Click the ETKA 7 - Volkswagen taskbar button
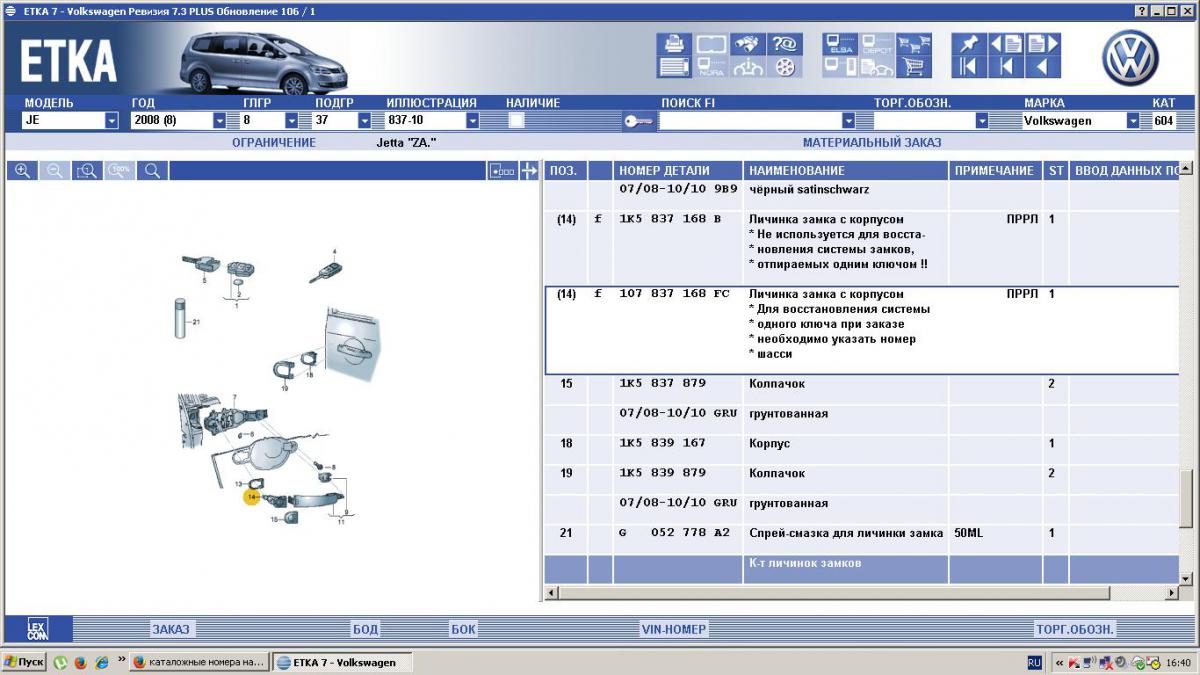1200x675 pixels. [x=342, y=662]
